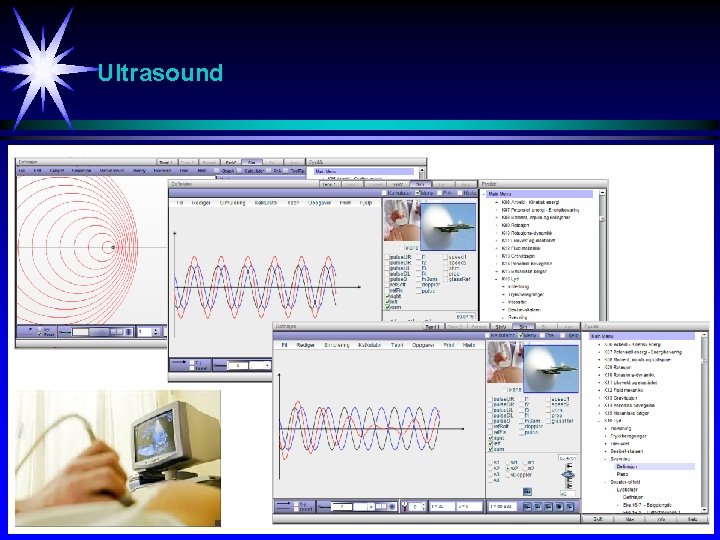Click the last playback icon in front window's bottom-right toolbar
The width and height of the screenshot is (720, 540).
click(569, 507)
